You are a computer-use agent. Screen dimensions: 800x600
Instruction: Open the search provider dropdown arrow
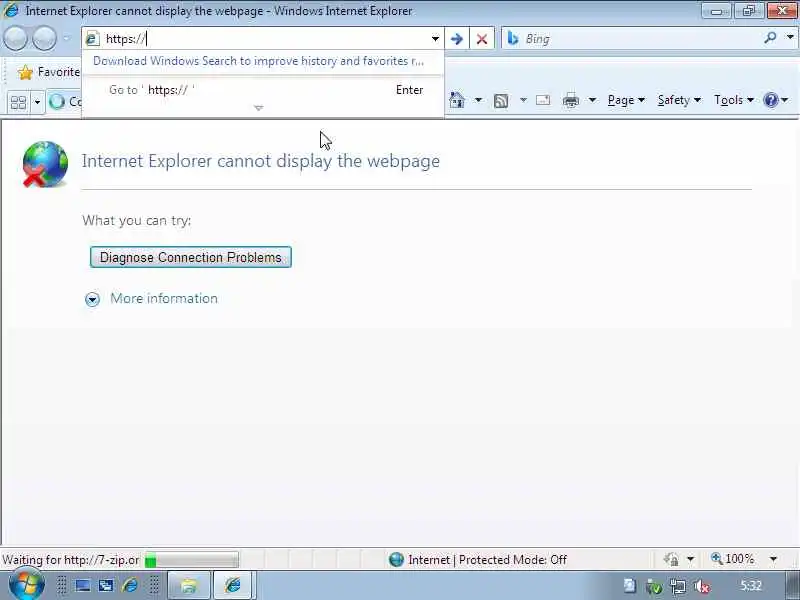point(790,37)
